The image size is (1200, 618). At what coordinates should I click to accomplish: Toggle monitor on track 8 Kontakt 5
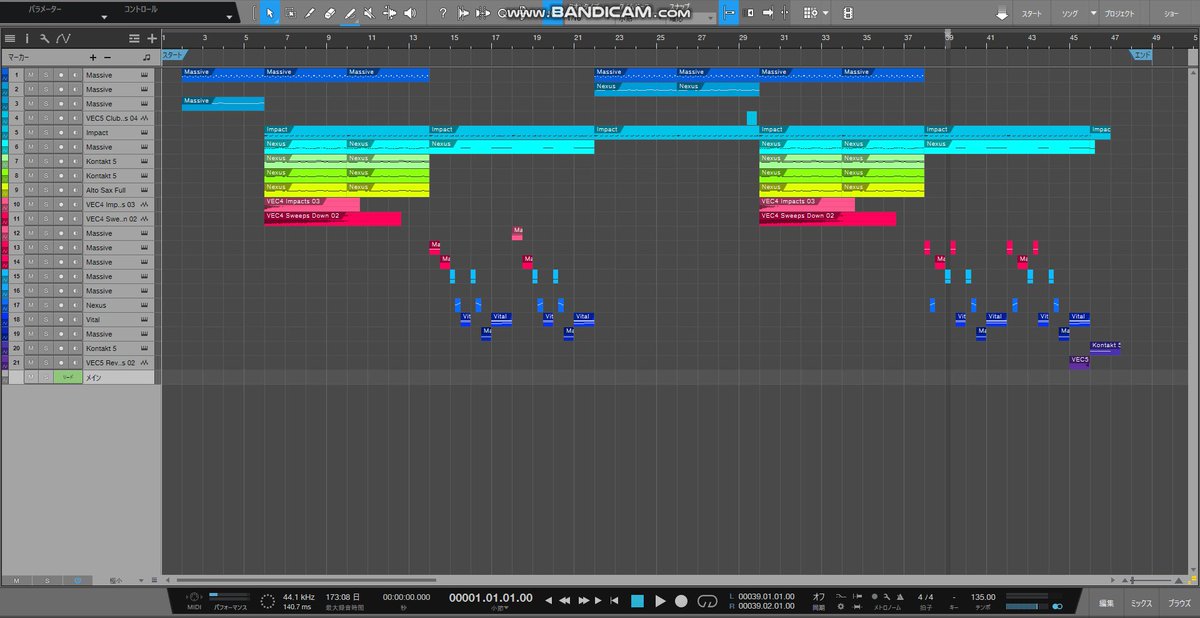click(x=75, y=176)
